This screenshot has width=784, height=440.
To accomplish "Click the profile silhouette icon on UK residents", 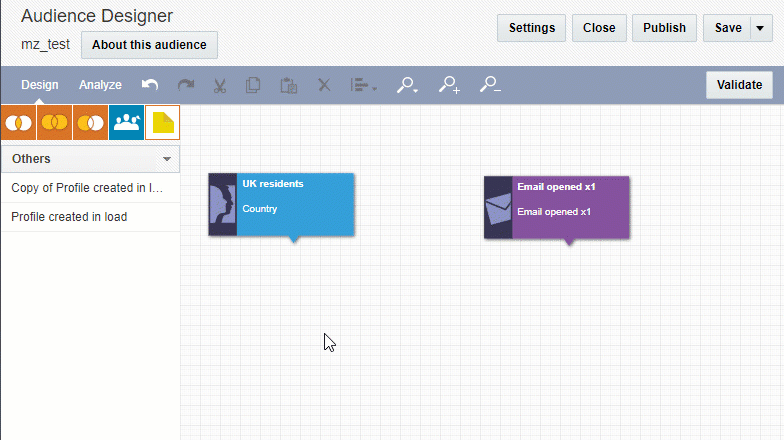I will pos(222,204).
